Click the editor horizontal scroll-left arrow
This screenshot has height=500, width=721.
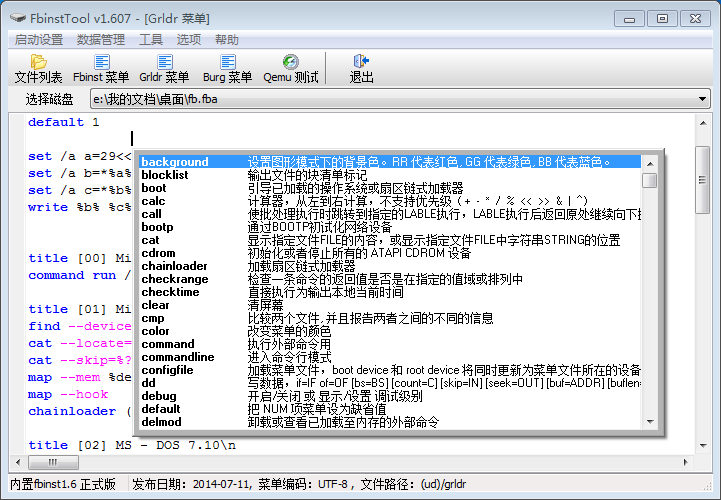18,462
